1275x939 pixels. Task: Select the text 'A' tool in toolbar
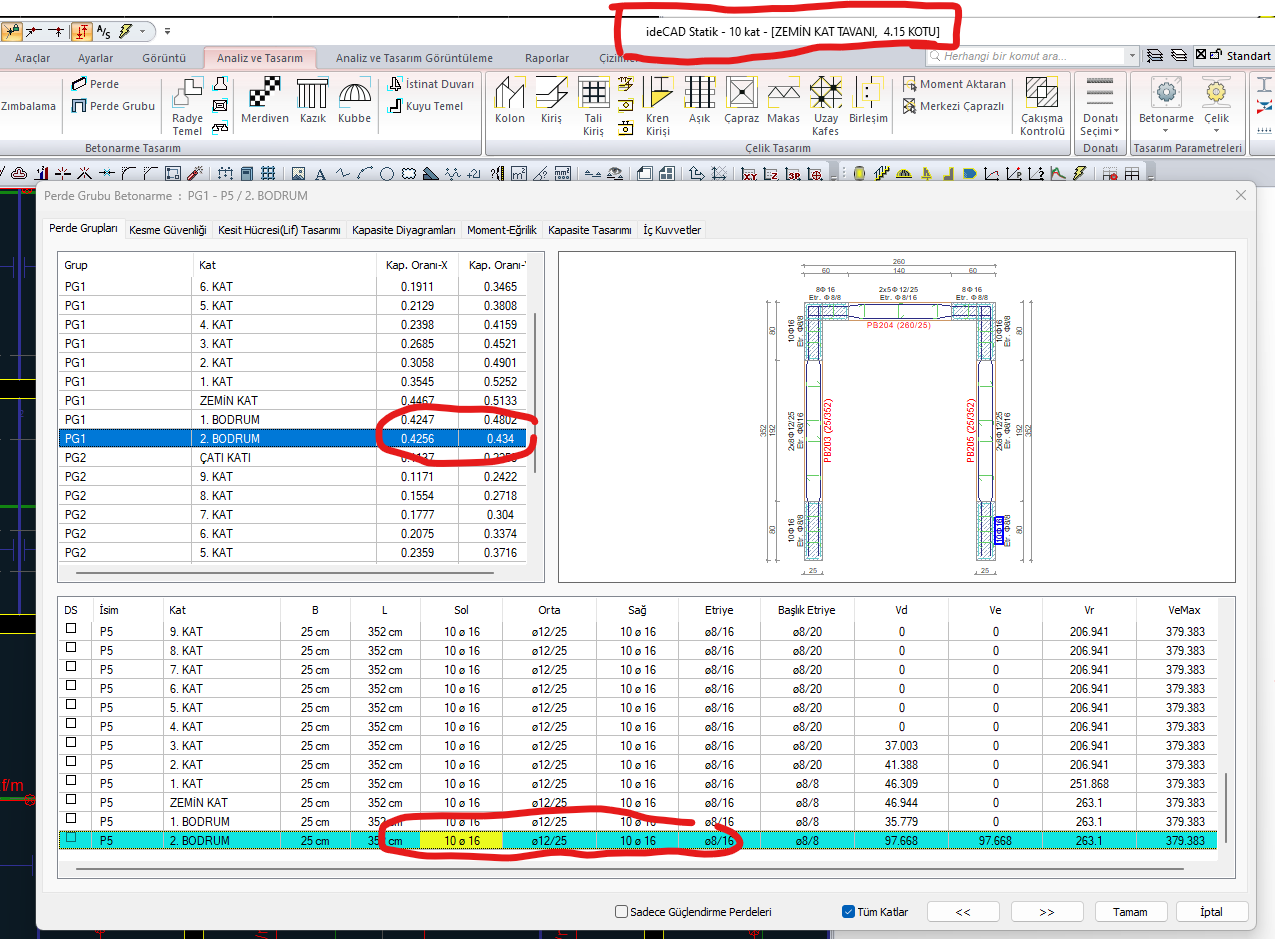tap(320, 174)
